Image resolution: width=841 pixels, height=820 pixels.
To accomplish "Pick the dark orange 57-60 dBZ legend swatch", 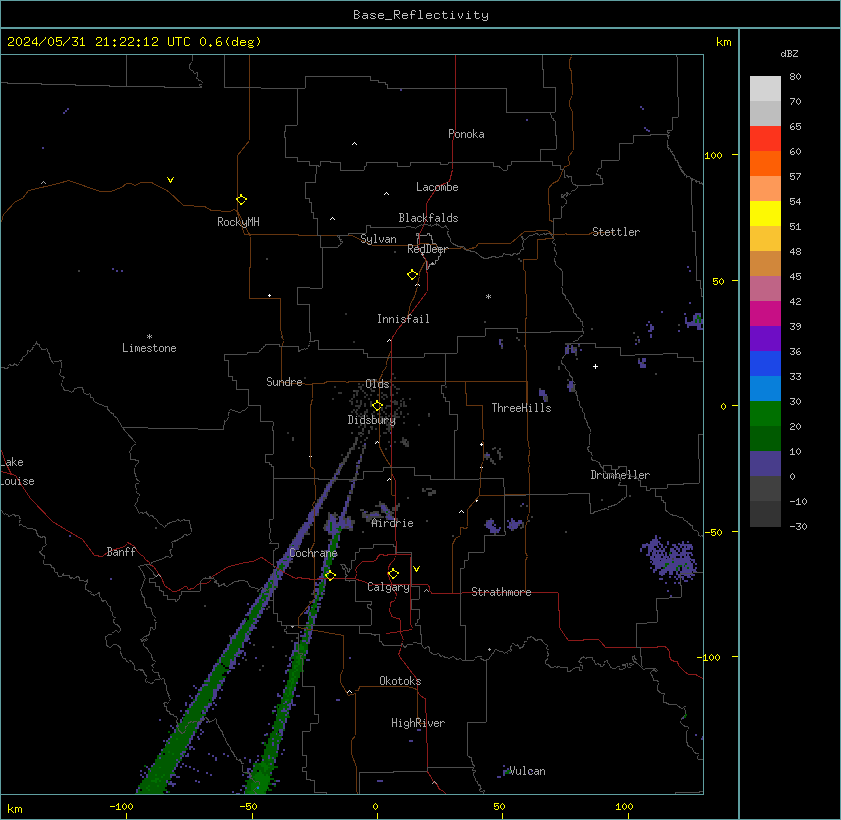I will pyautogui.click(x=765, y=164).
